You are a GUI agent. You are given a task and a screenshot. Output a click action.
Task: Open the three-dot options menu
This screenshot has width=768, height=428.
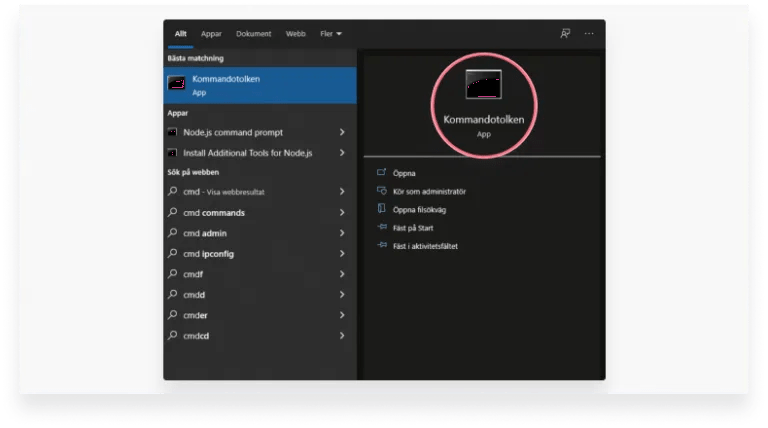pos(589,33)
